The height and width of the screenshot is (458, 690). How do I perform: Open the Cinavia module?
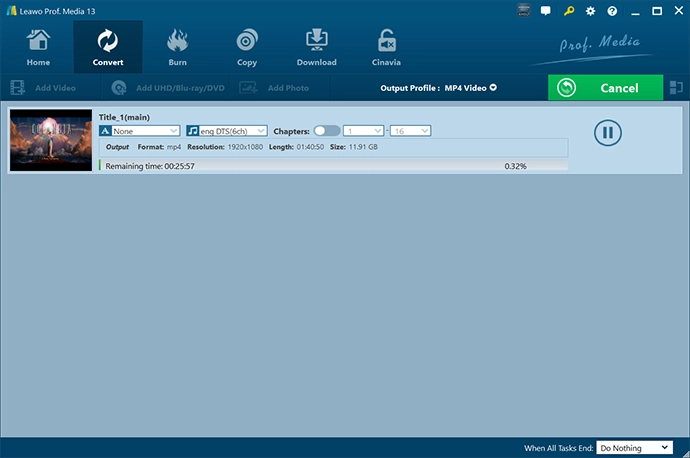tap(386, 47)
